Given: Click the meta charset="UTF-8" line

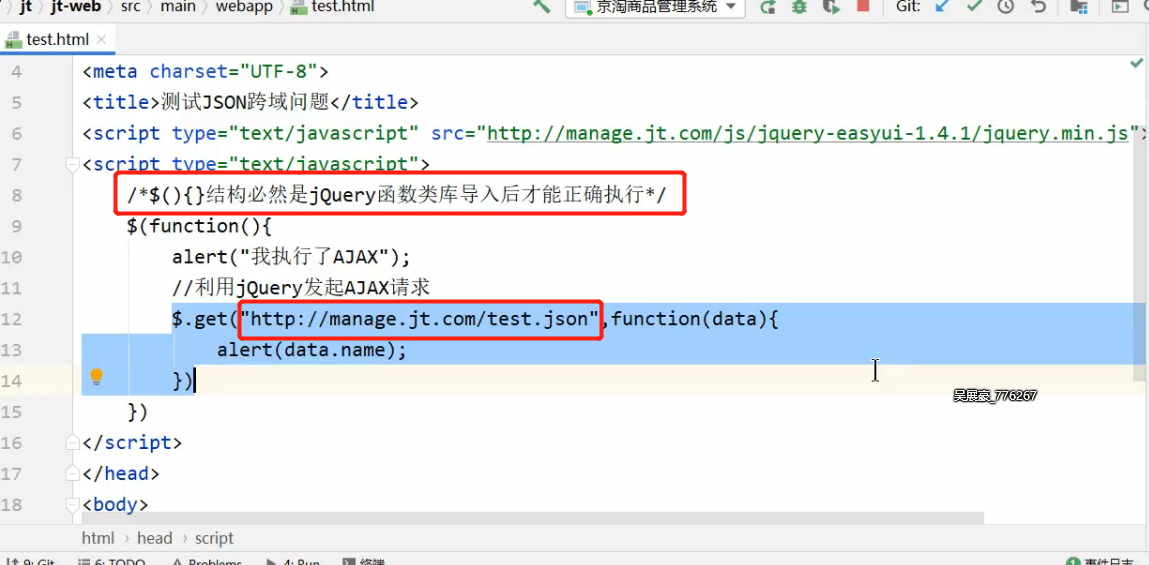Looking at the screenshot, I should coord(206,72).
